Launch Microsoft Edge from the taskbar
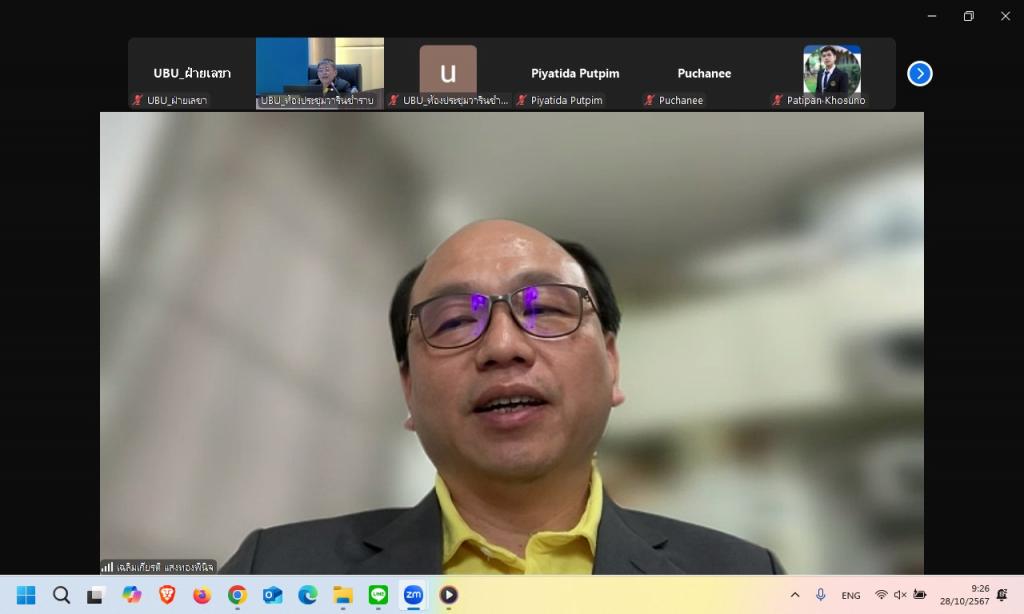Screen dimensions: 1024x614 point(308,595)
